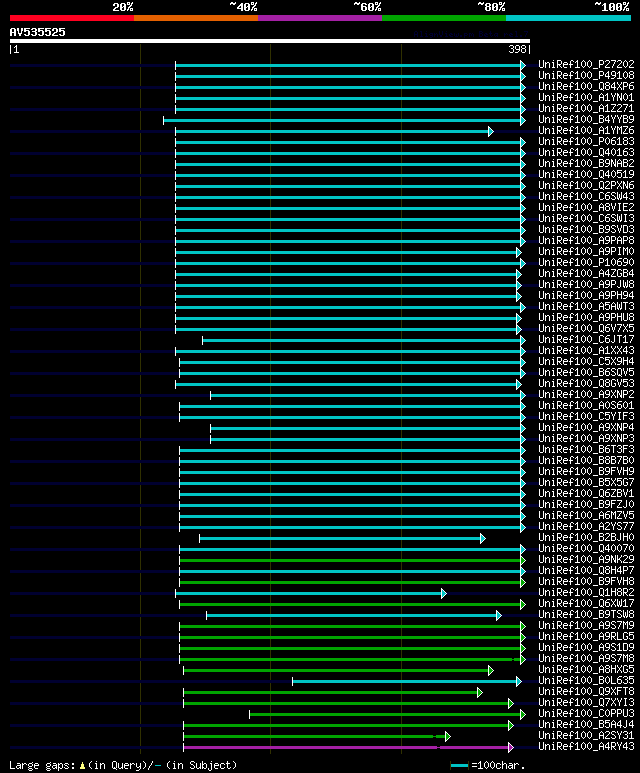This screenshot has height=773, width=640.
Task: Select the UniRef100_A2SY31 label
Action: click(x=586, y=736)
